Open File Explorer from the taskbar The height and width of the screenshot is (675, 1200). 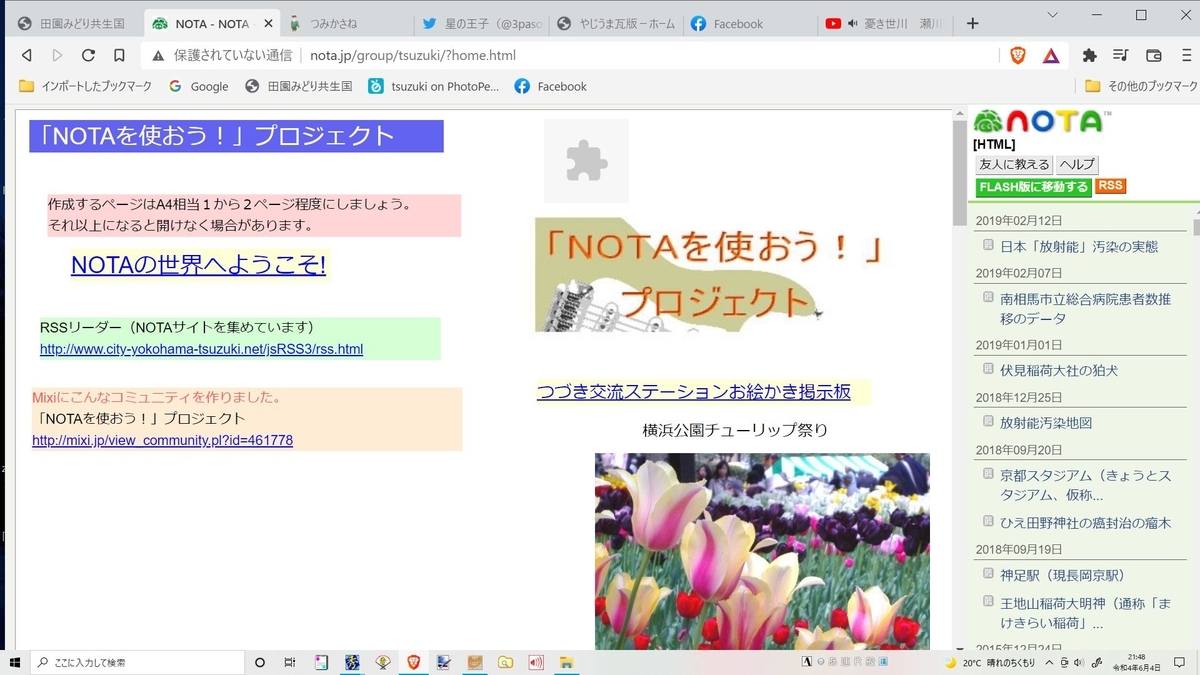click(x=566, y=662)
